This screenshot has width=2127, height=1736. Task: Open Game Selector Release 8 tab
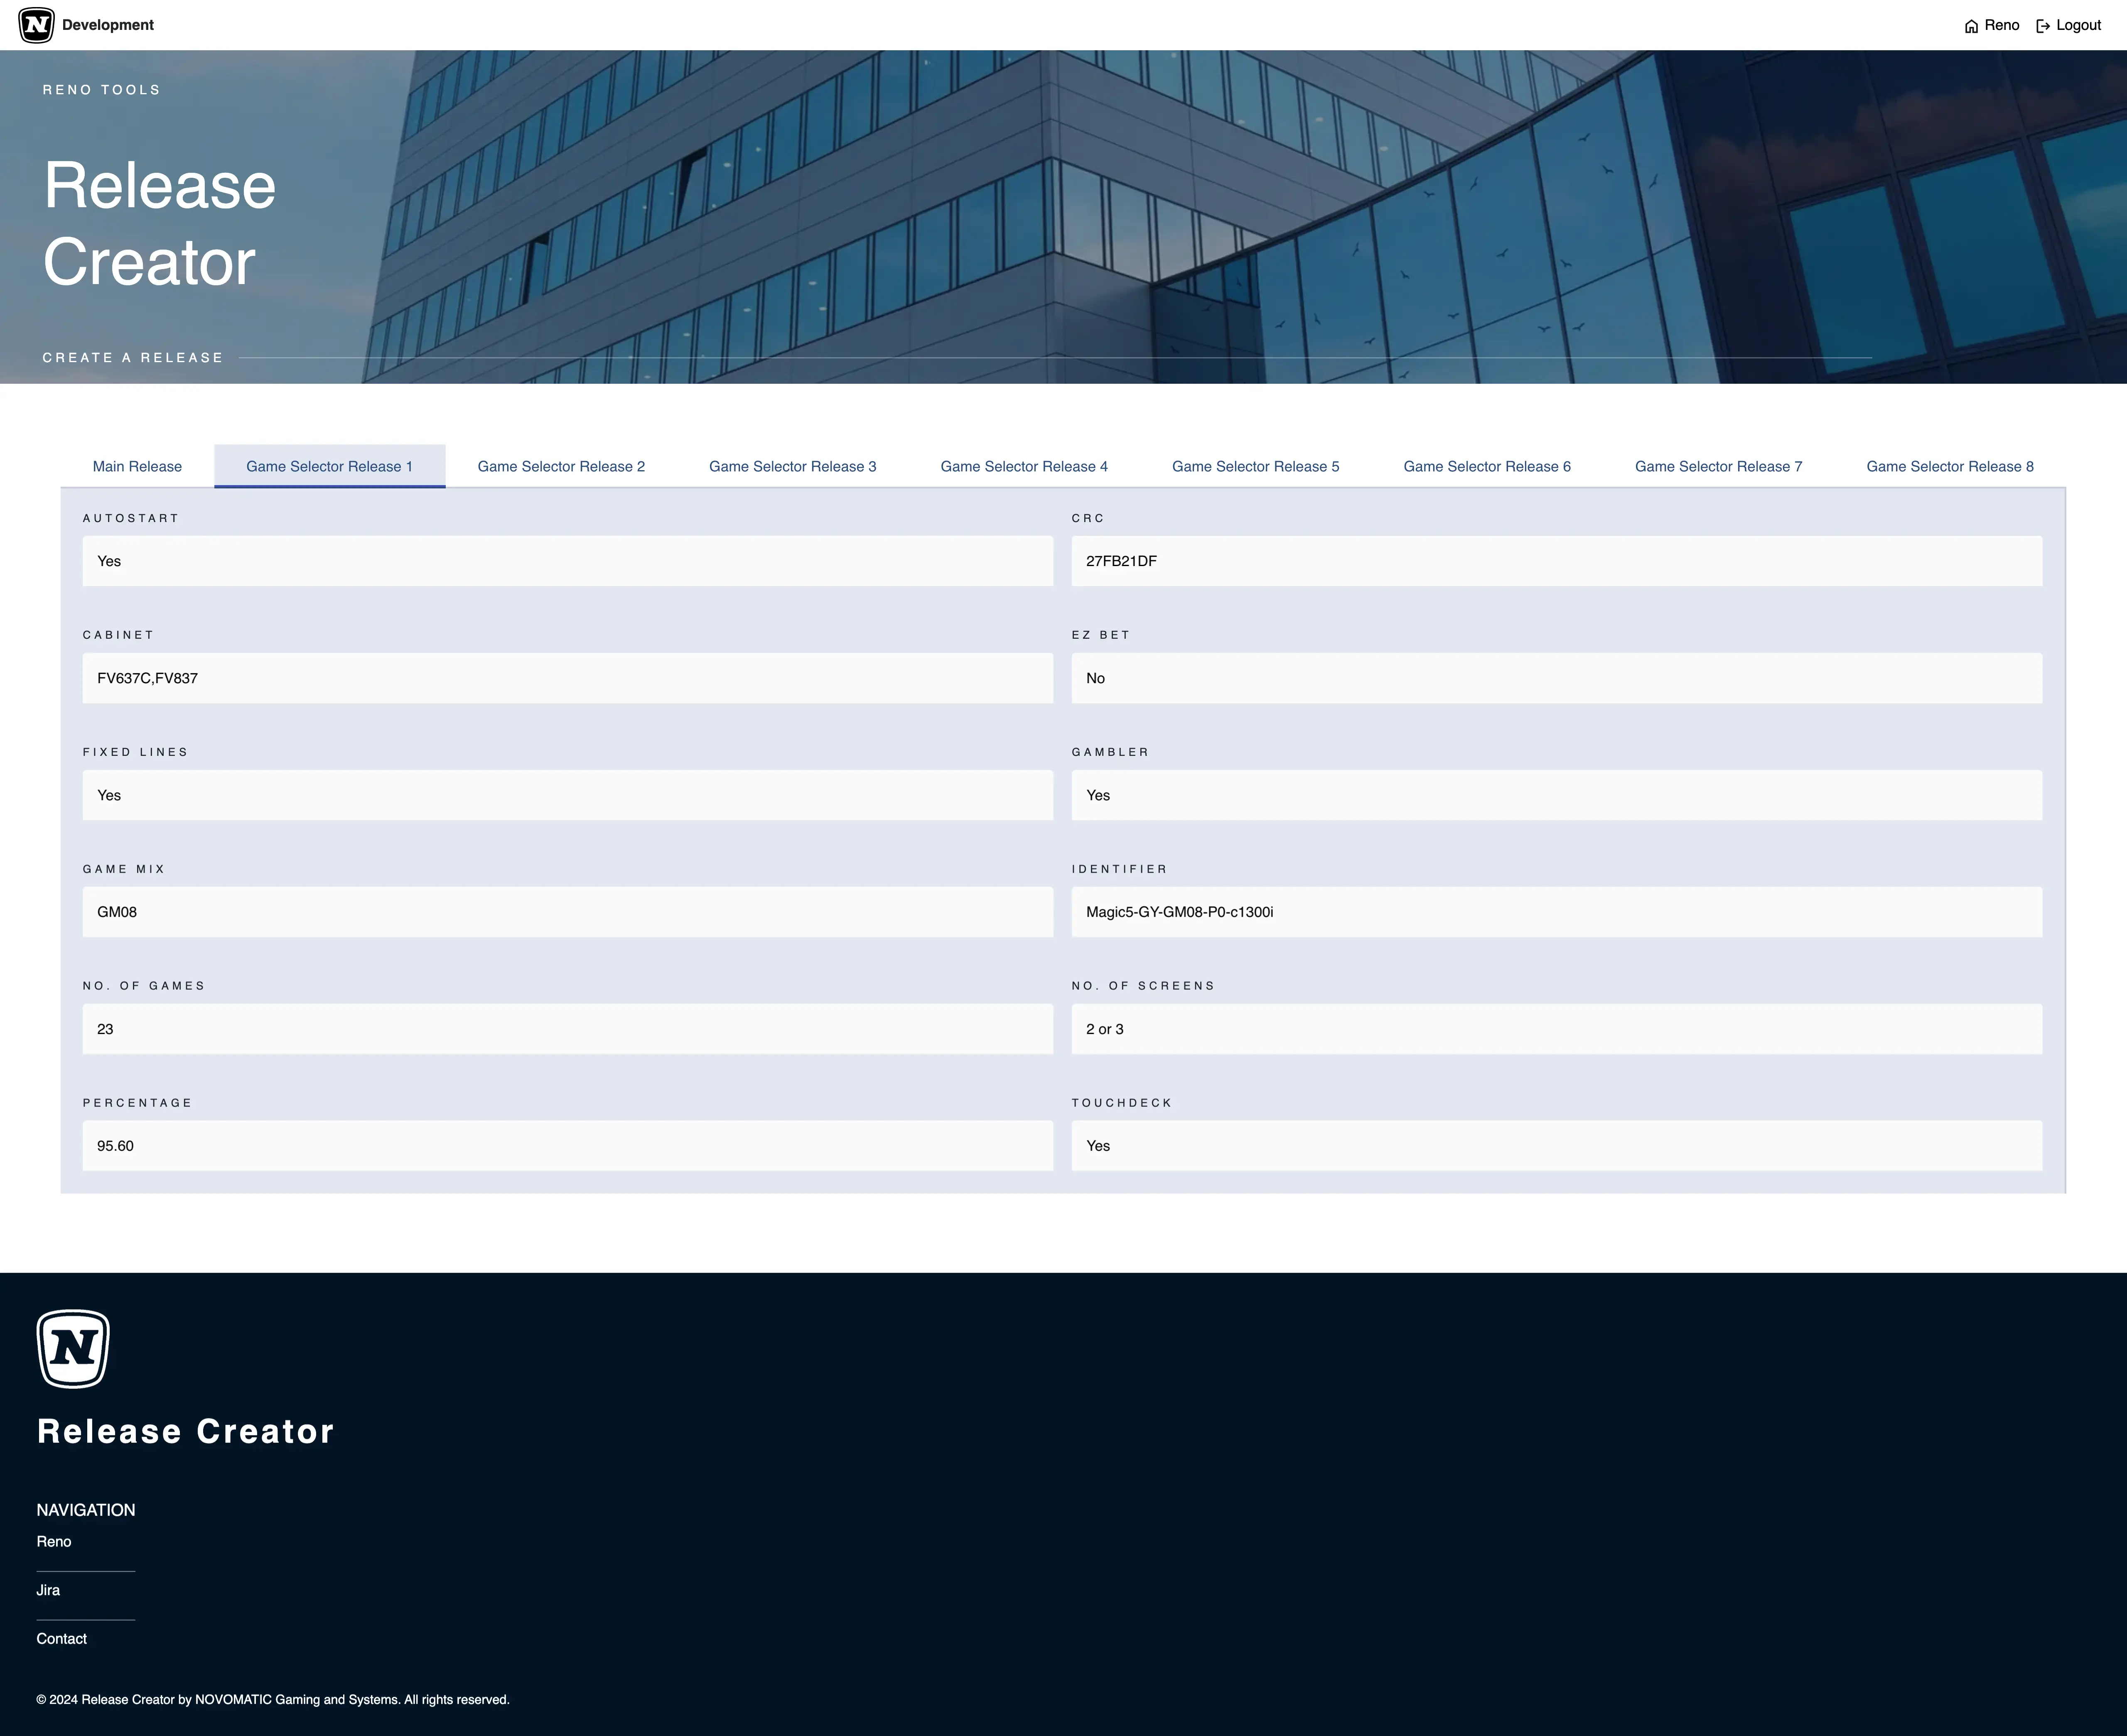[x=1949, y=466]
